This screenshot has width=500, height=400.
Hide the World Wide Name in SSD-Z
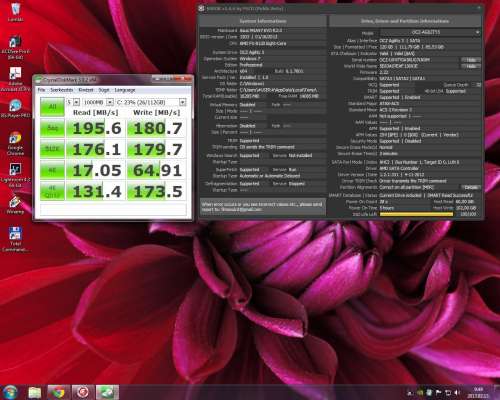(x=471, y=66)
